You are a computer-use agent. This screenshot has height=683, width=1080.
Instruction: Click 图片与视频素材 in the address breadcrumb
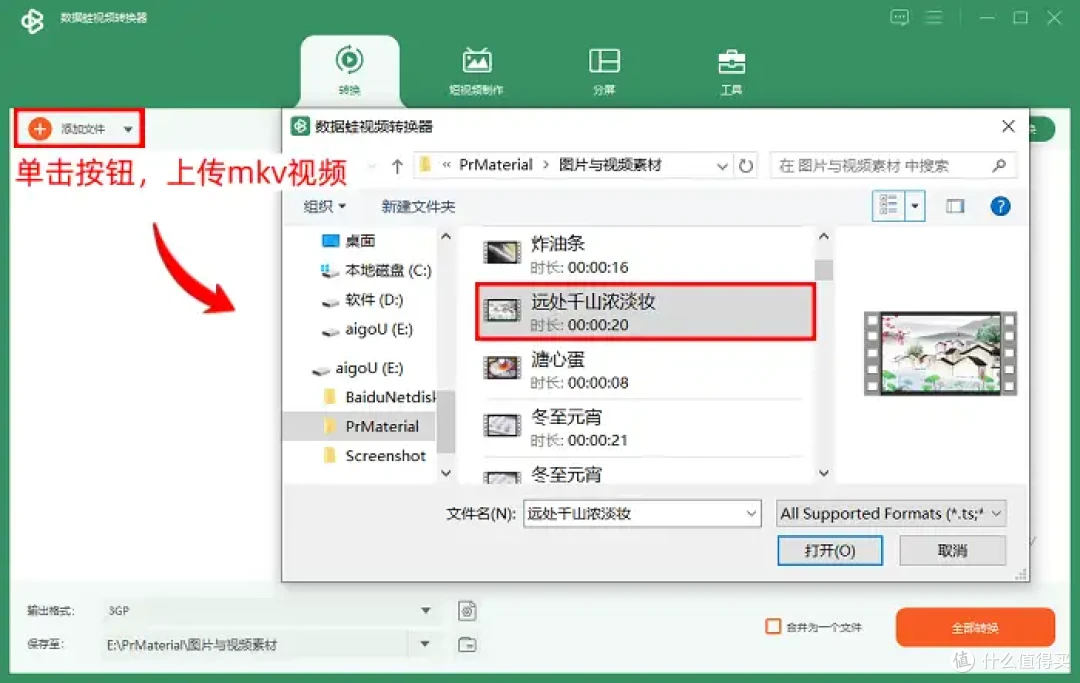tap(610, 165)
